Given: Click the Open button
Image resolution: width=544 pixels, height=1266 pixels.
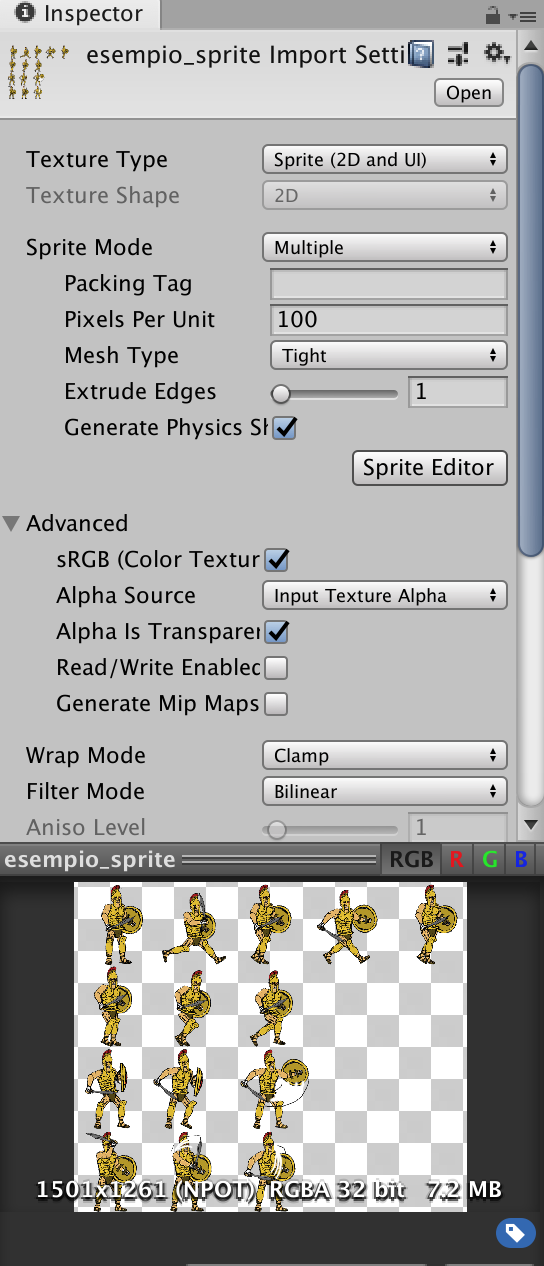Looking at the screenshot, I should coord(469,93).
